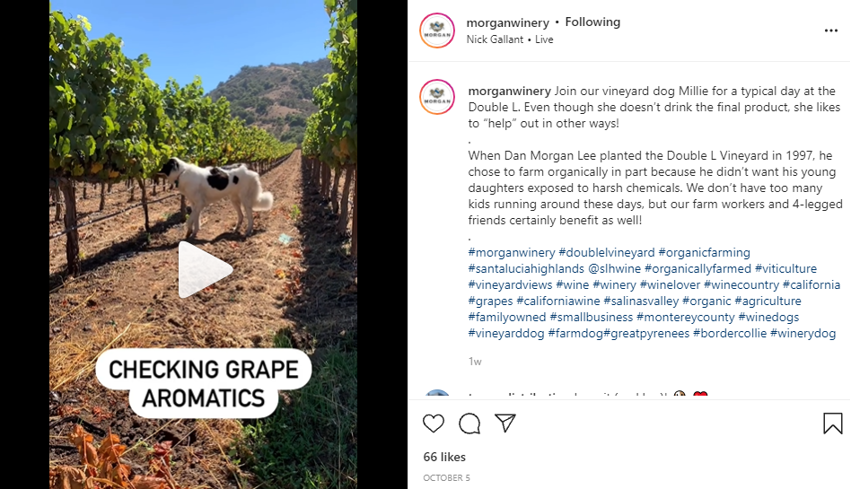Image resolution: width=850 pixels, height=489 pixels.
Task: Click the October 5 post date
Action: tap(446, 478)
